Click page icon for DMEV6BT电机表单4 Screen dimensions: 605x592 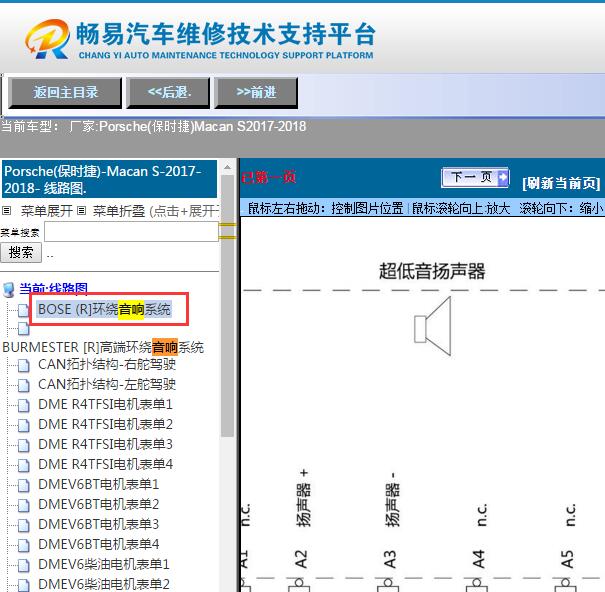click(x=23, y=546)
